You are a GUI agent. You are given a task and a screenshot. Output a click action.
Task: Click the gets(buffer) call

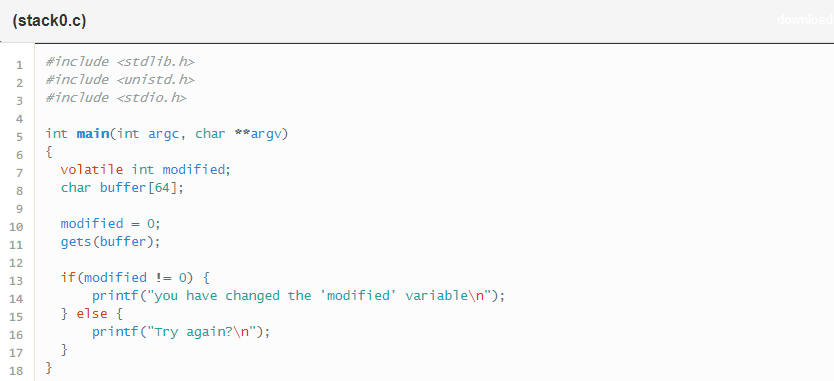coord(110,242)
